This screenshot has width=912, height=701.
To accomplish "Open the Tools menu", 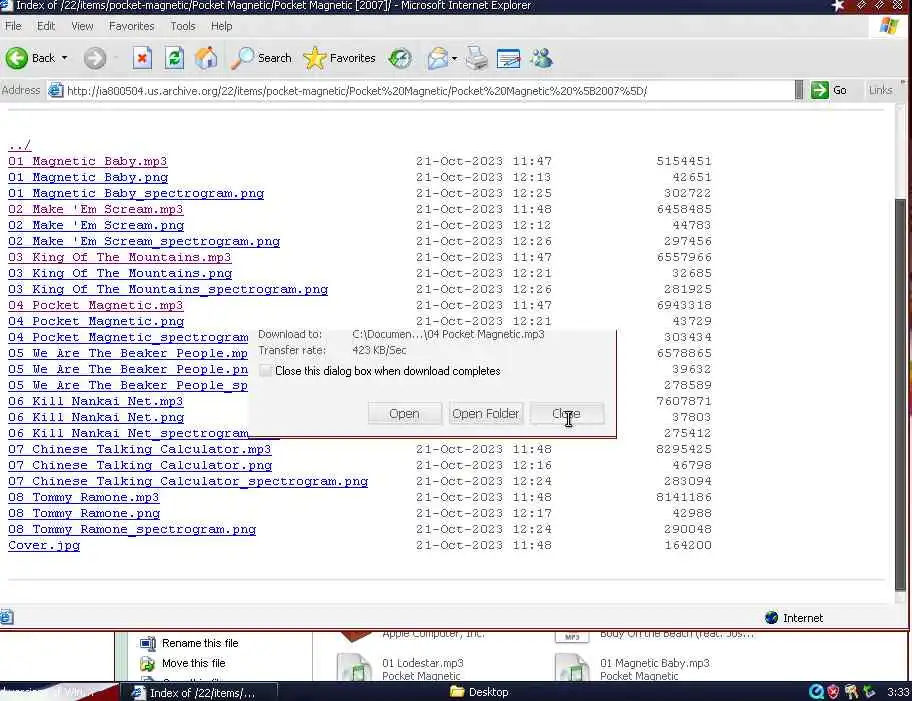I will (x=183, y=26).
